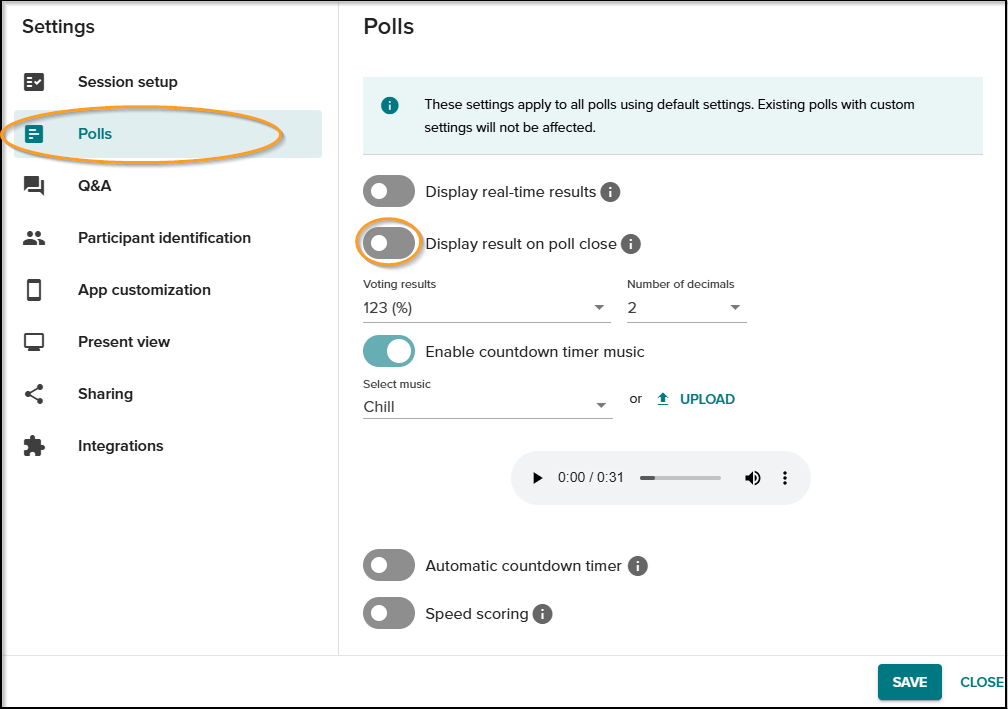Open the Select music dropdown
The height and width of the screenshot is (709, 1008).
pos(487,407)
